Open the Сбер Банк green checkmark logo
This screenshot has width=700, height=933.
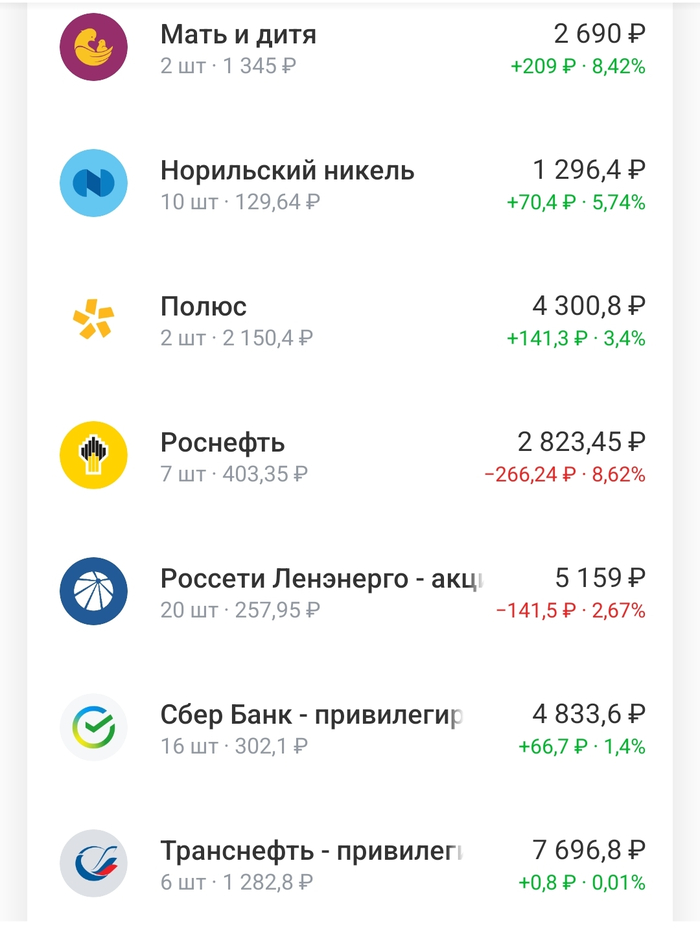(x=93, y=727)
